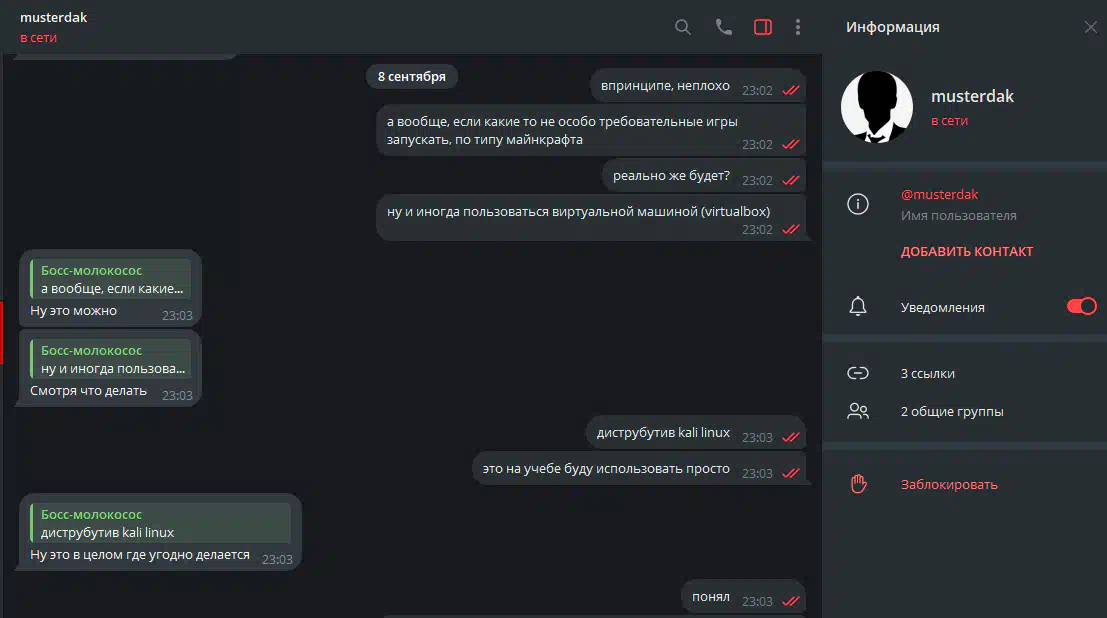The image size is (1107, 618).
Task: Click the people groups icon
Action: click(858, 411)
